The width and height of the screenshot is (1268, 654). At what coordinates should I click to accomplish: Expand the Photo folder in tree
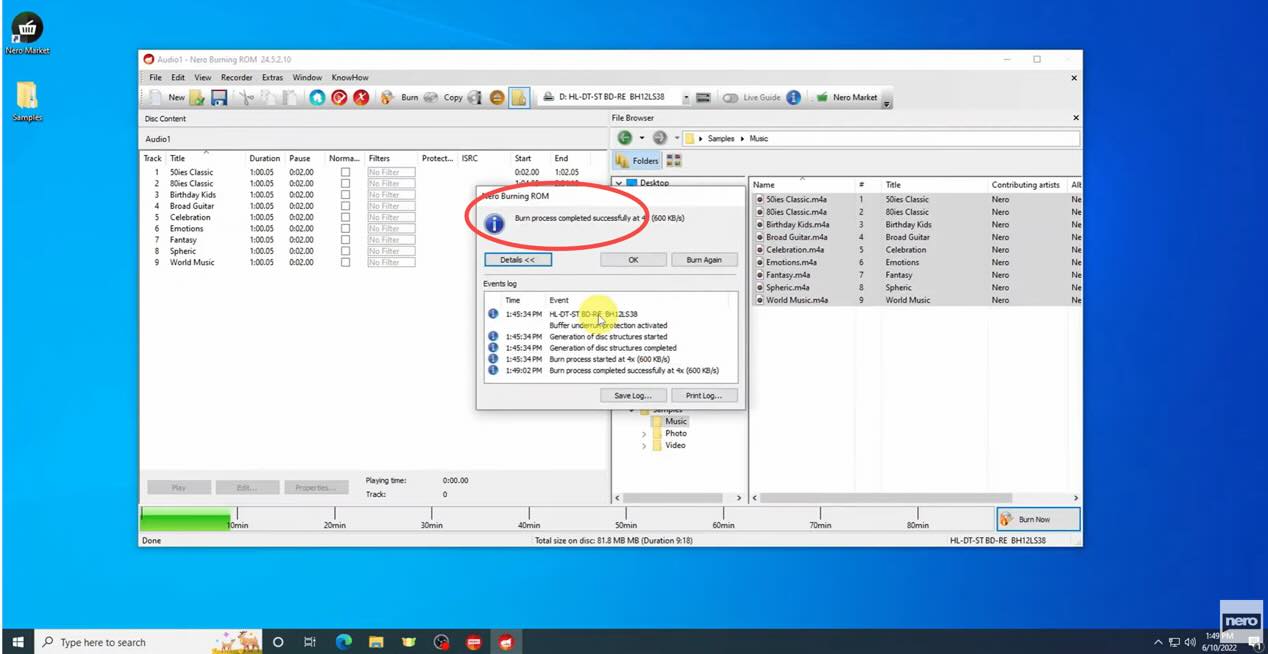tap(644, 433)
